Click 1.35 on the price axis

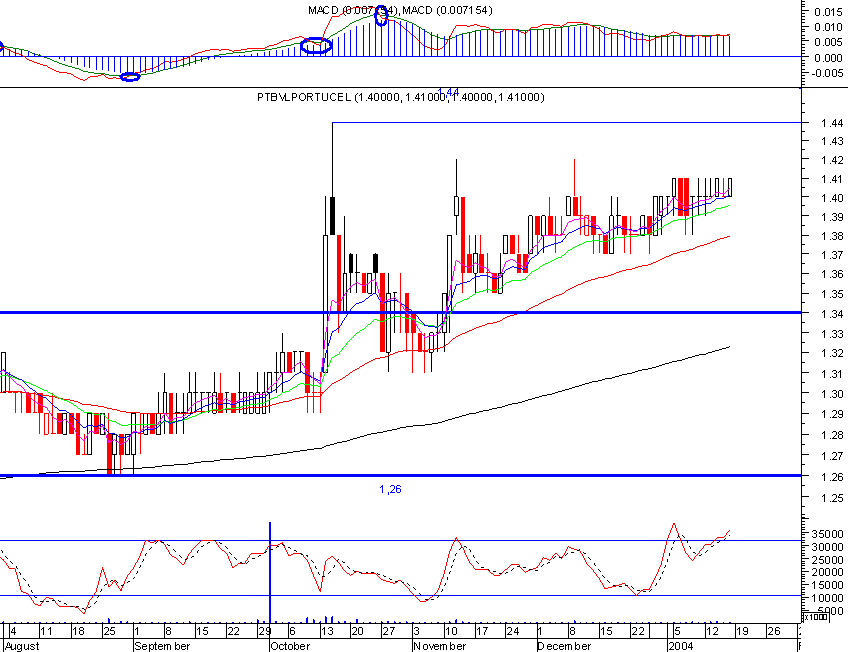coord(832,295)
